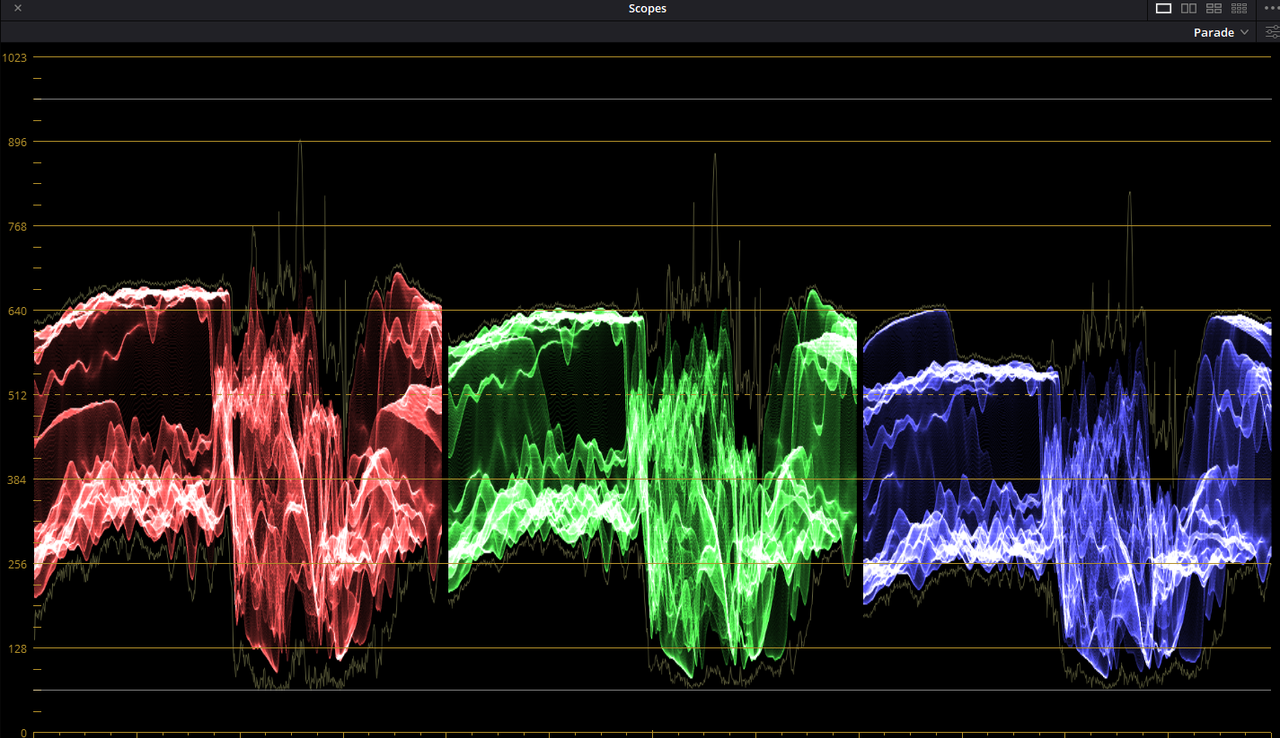Image resolution: width=1280 pixels, height=738 pixels.
Task: Select the single scope view layout
Action: [x=1163, y=8]
